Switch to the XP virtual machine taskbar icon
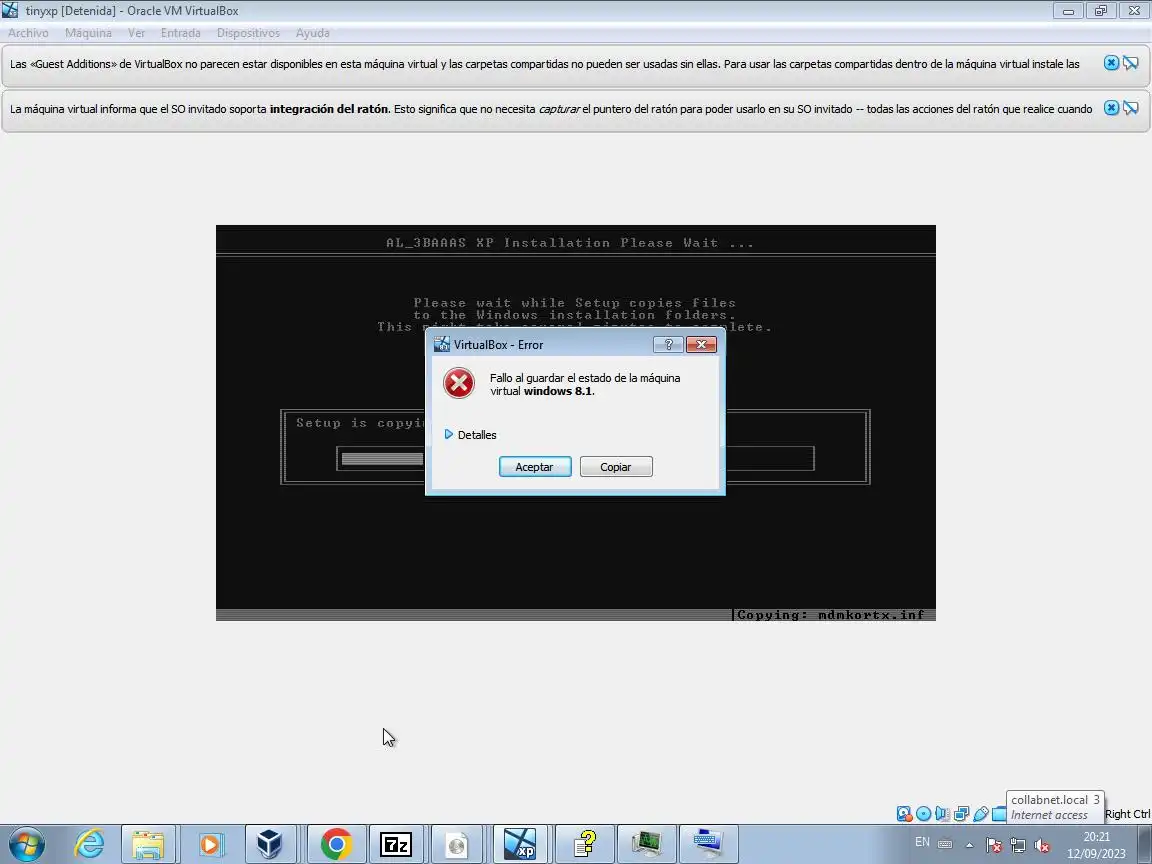The width and height of the screenshot is (1152, 864). [520, 843]
